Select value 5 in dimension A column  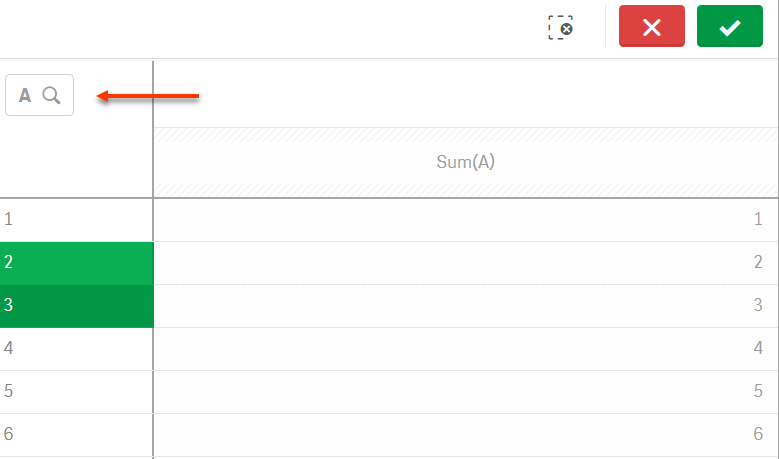click(x=76, y=392)
